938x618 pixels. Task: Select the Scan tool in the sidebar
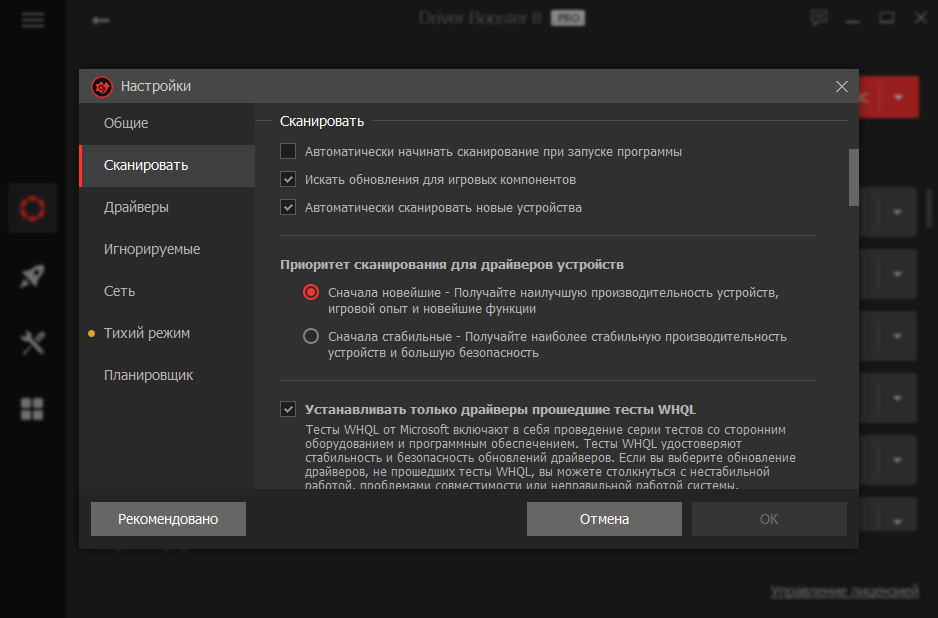click(x=32, y=207)
